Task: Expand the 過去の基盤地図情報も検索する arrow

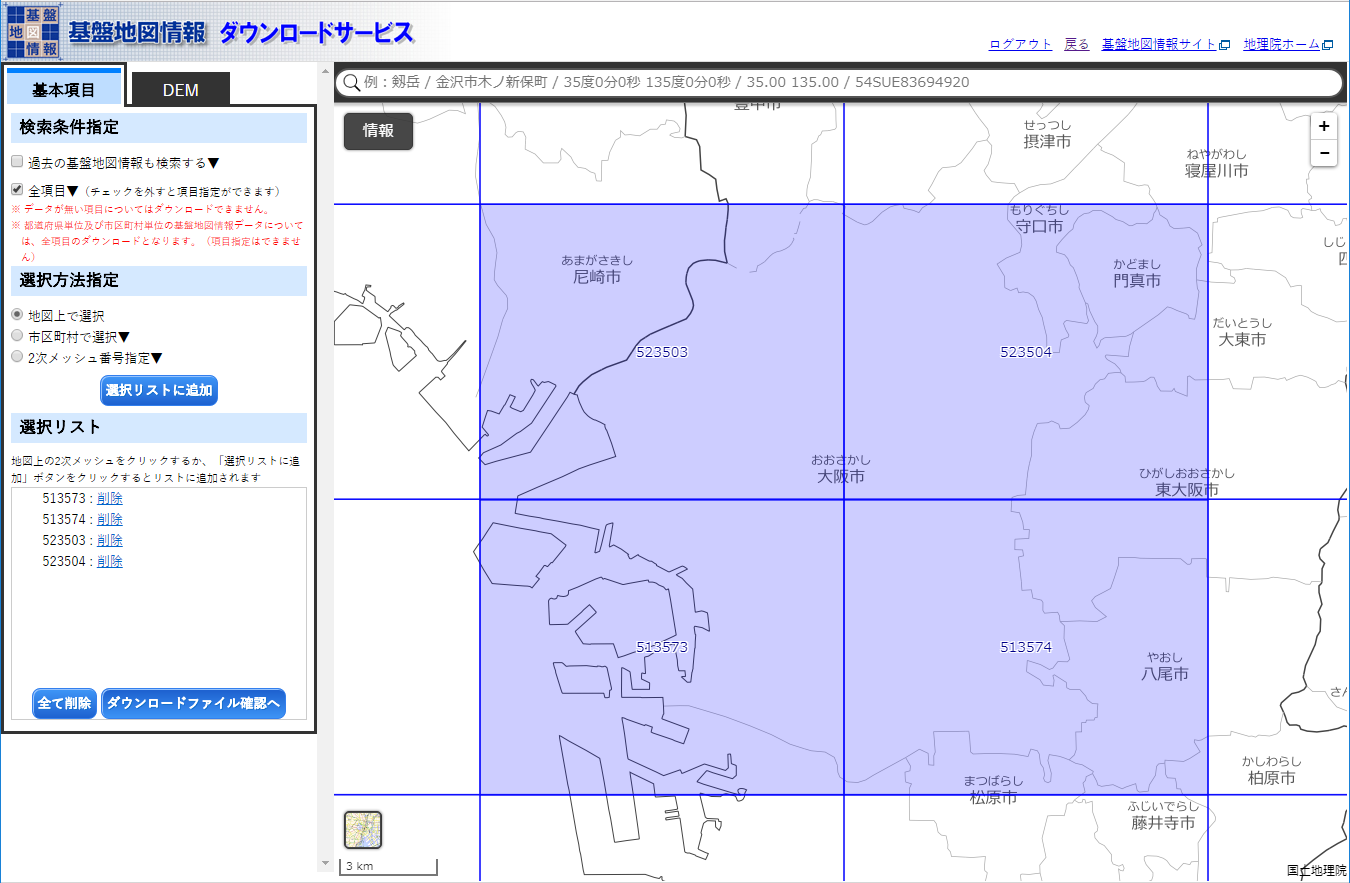Action: click(x=213, y=162)
